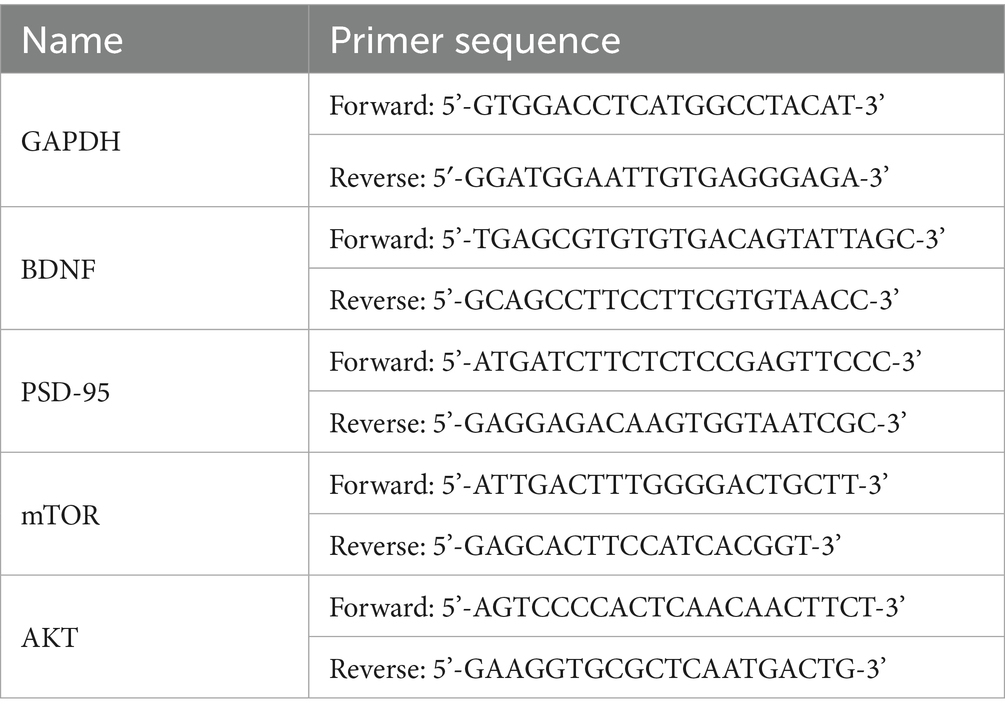Select the BDNF name cell
The width and height of the screenshot is (1005, 716).
(x=56, y=268)
